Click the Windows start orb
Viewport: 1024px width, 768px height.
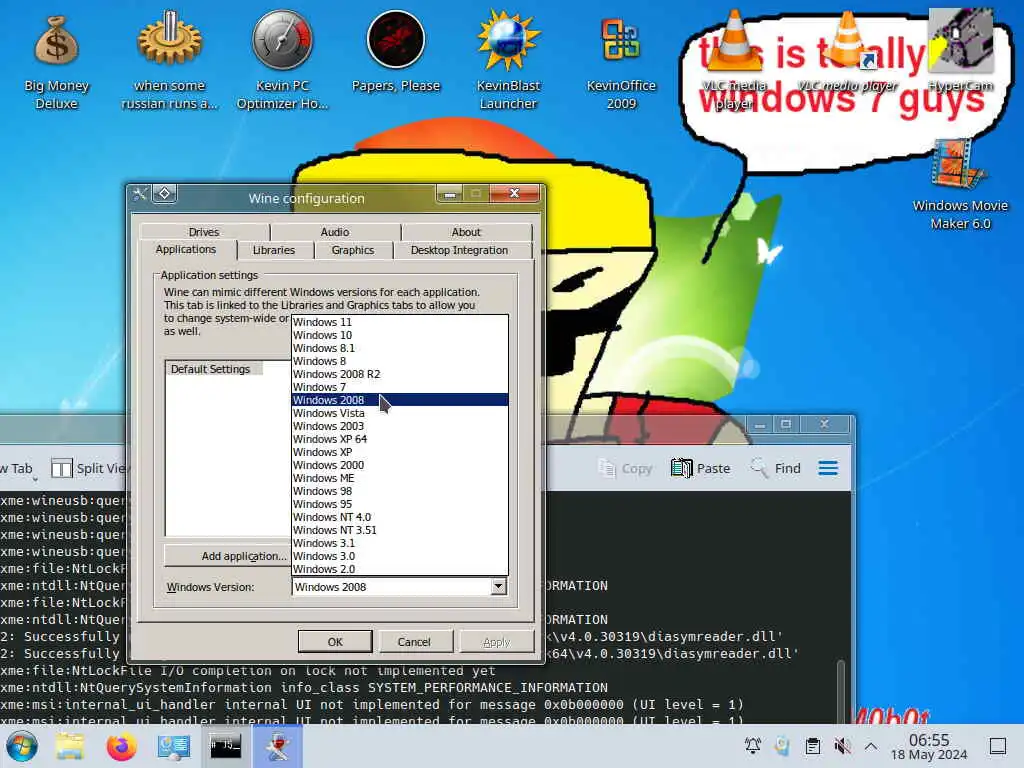22,746
